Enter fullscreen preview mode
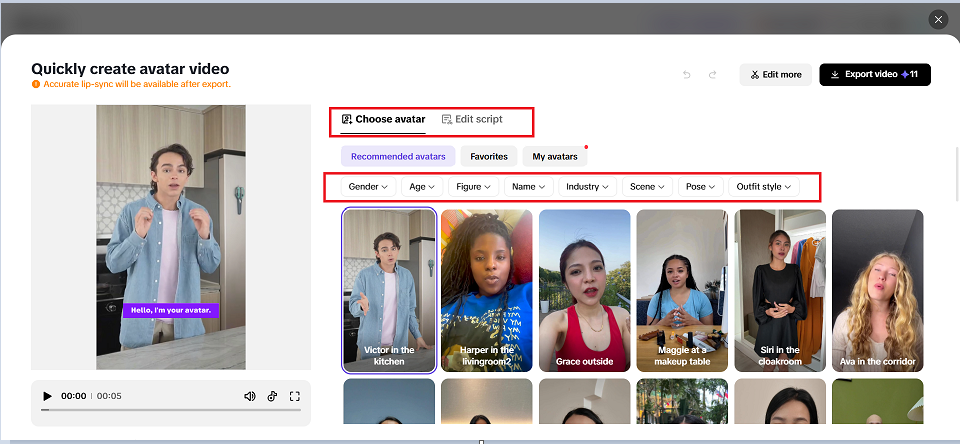 click(295, 396)
